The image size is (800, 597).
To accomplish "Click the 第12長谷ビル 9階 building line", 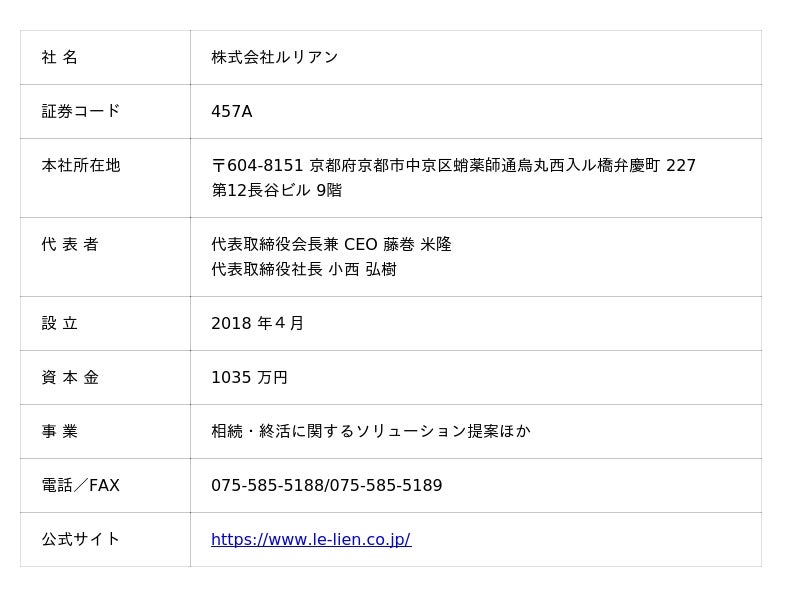I will 276,190.
